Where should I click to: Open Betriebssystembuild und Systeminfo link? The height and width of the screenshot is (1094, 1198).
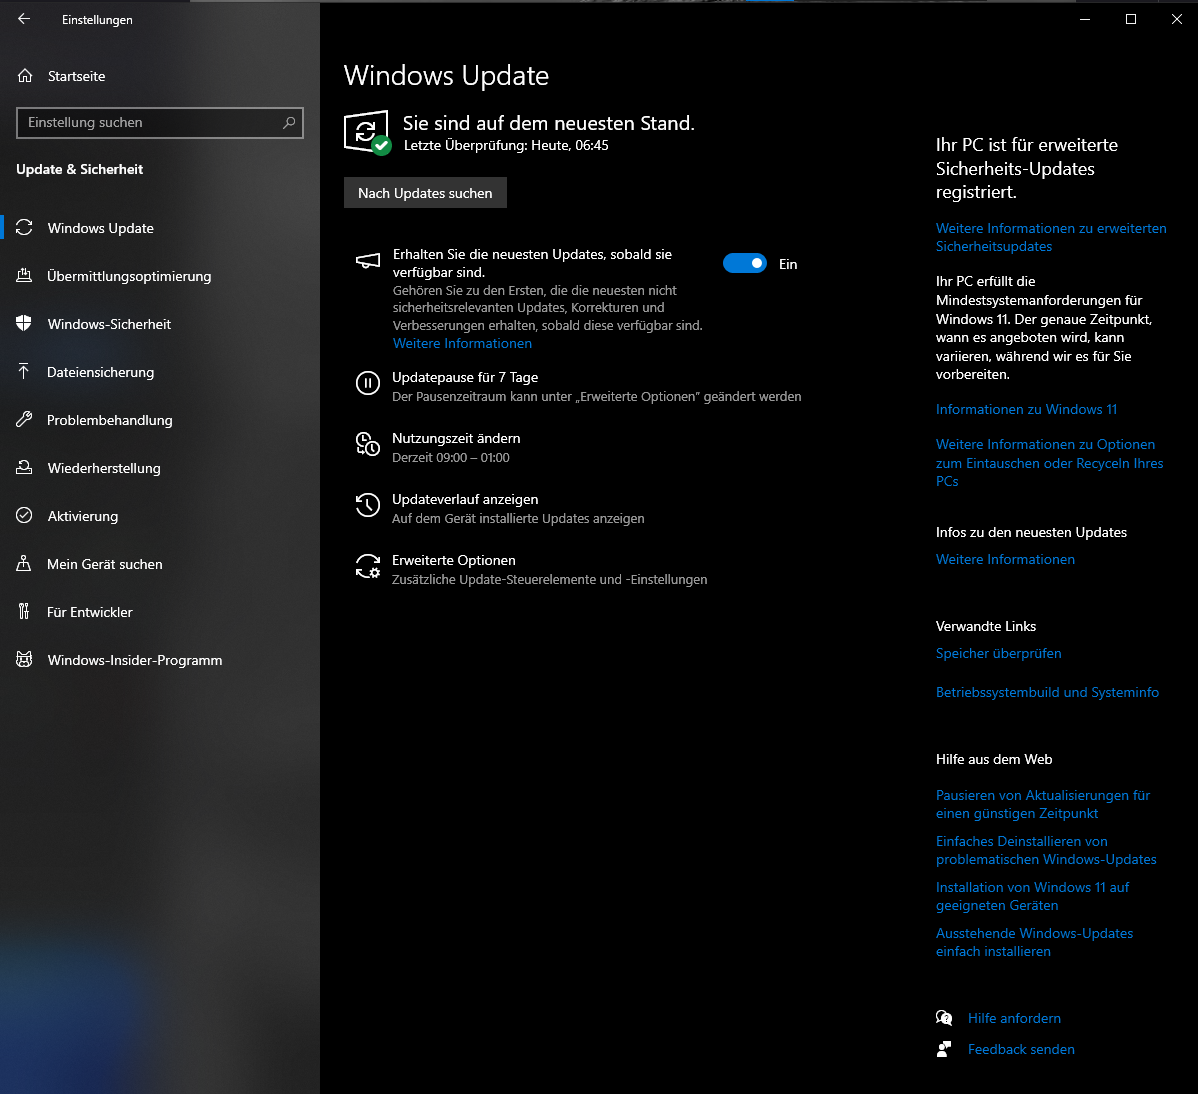pyautogui.click(x=1047, y=692)
